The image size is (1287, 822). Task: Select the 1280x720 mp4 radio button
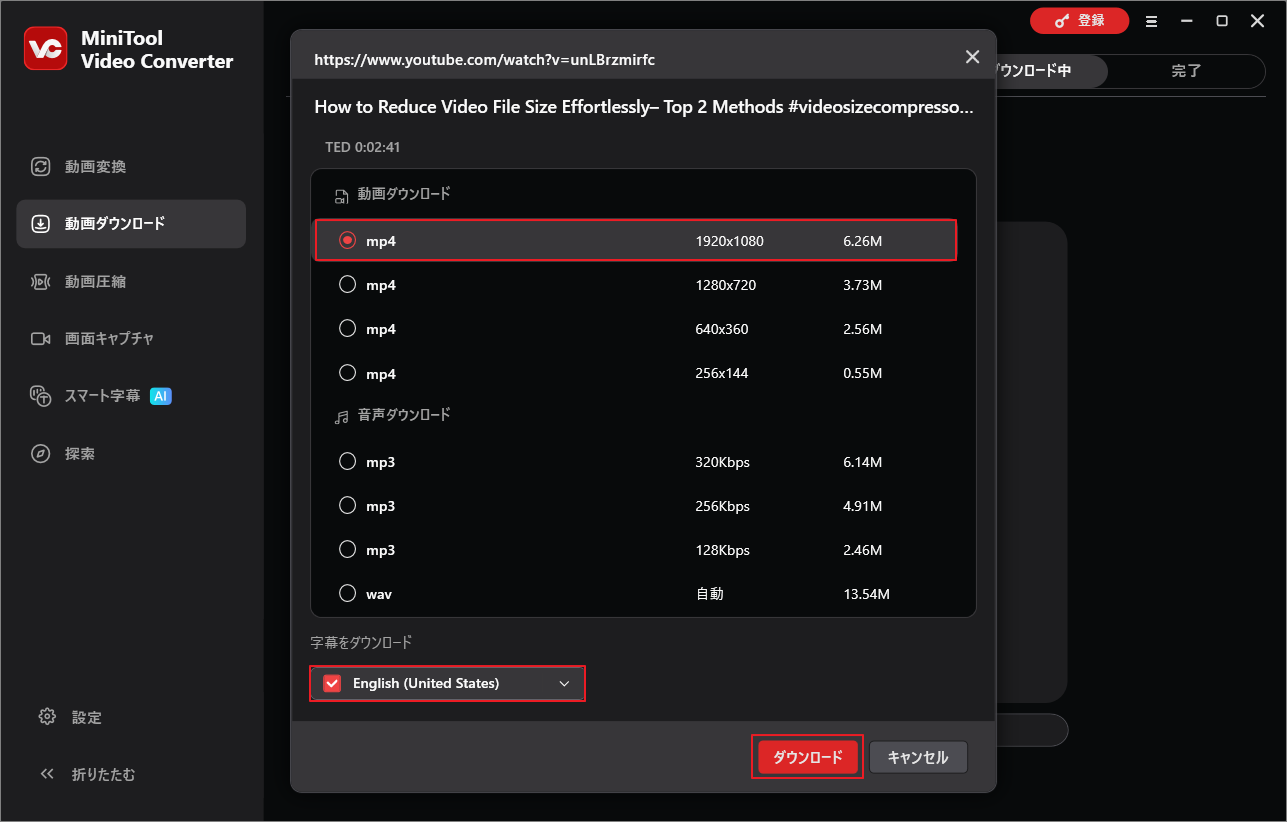[x=347, y=284]
